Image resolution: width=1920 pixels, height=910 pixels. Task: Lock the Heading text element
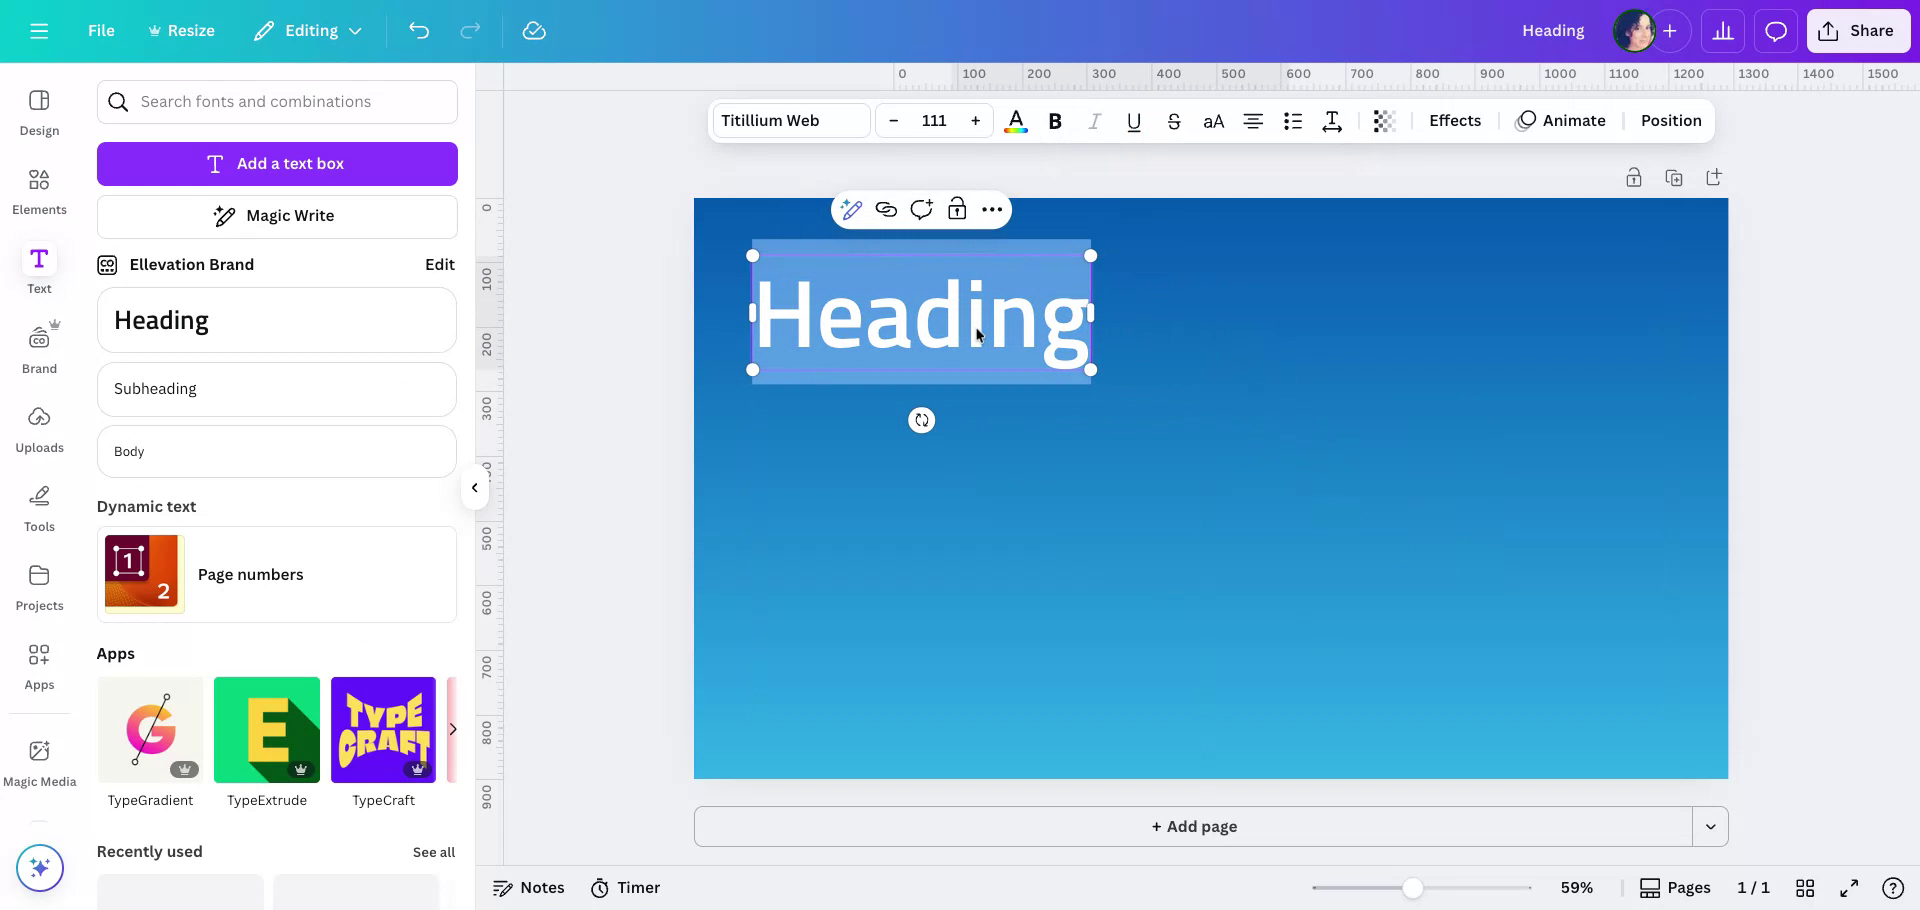pos(957,209)
